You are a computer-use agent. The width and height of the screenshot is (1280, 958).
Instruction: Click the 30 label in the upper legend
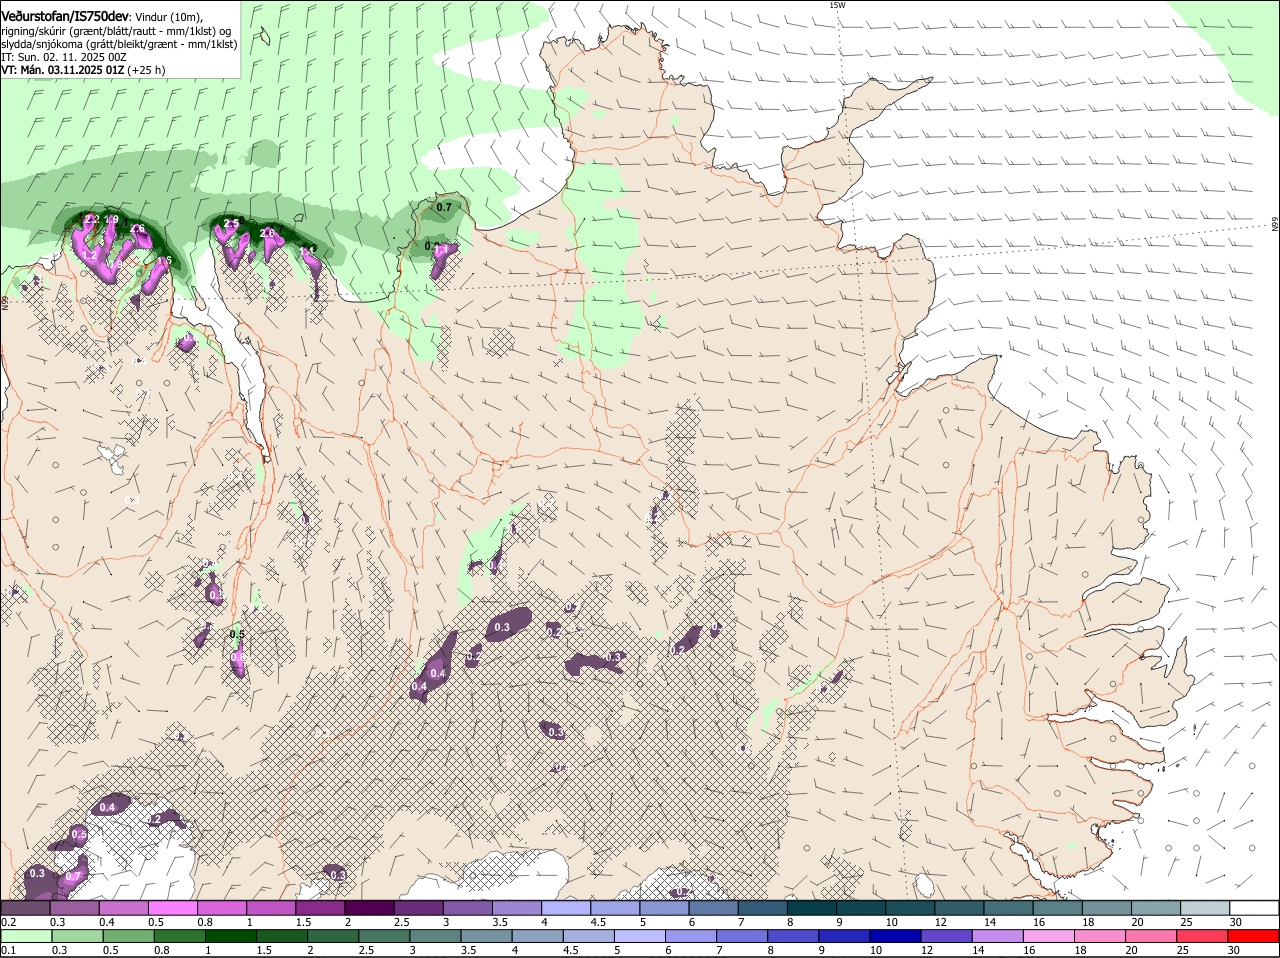(1235, 921)
